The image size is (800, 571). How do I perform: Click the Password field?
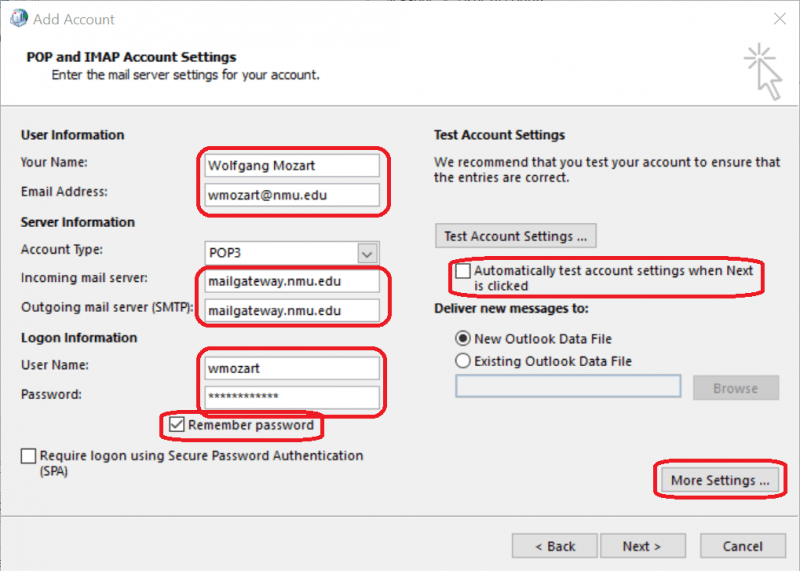292,396
